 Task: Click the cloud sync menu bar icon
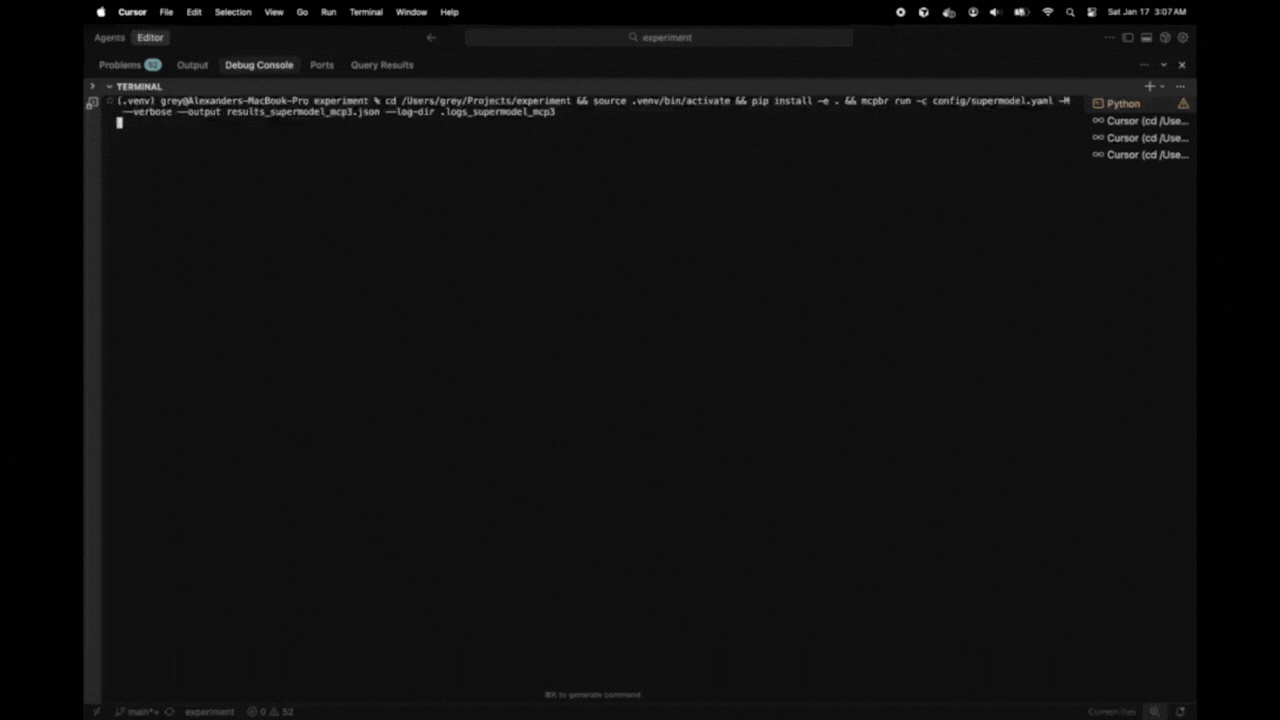click(948, 12)
